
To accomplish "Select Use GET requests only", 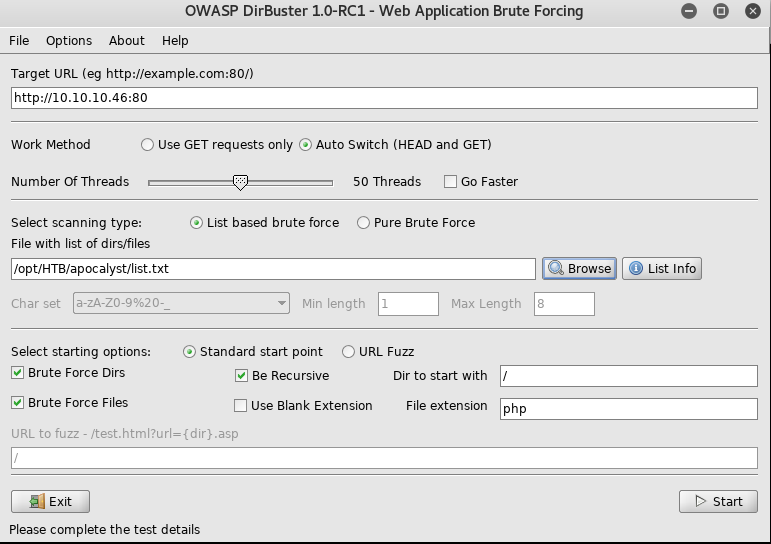I will [x=148, y=145].
